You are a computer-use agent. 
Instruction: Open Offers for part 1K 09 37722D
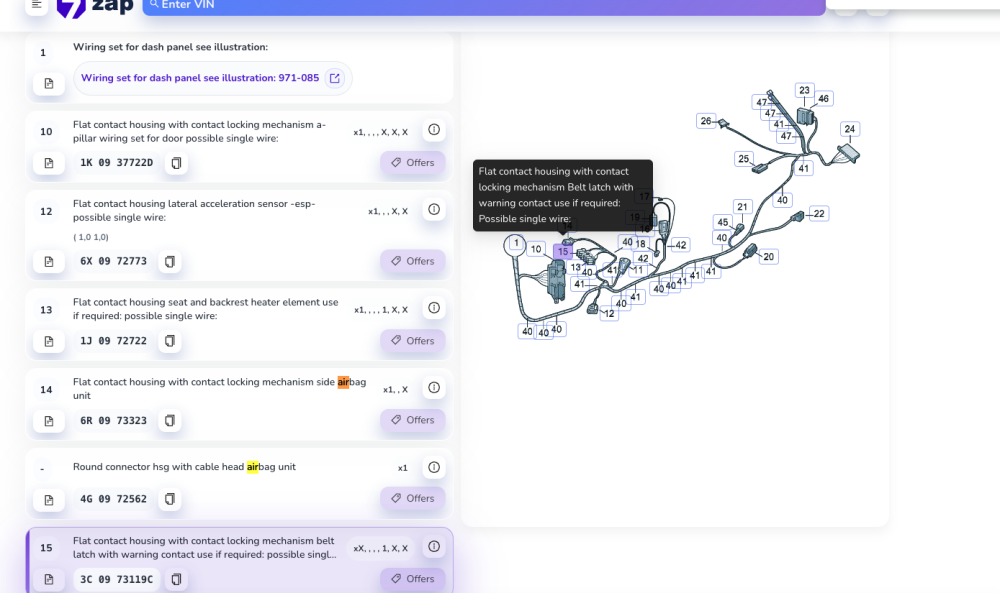coord(413,163)
